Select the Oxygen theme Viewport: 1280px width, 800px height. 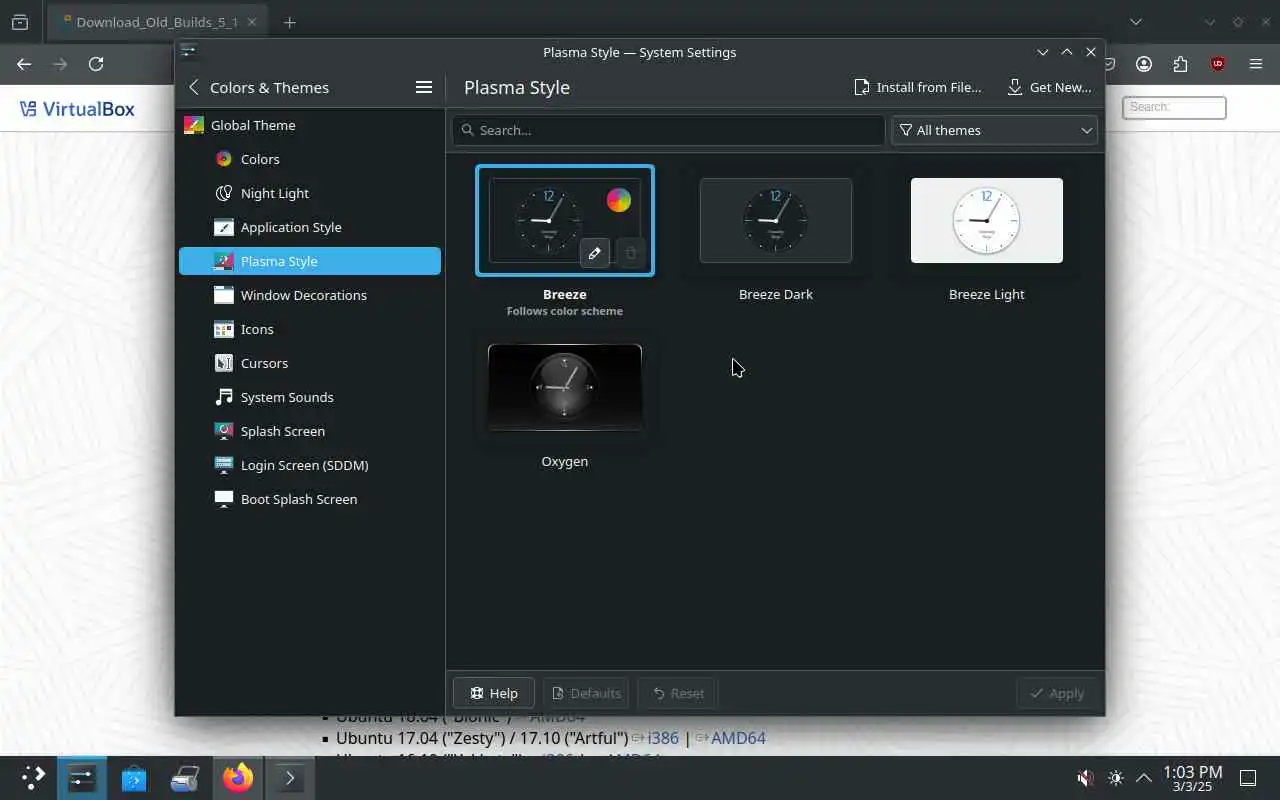565,387
